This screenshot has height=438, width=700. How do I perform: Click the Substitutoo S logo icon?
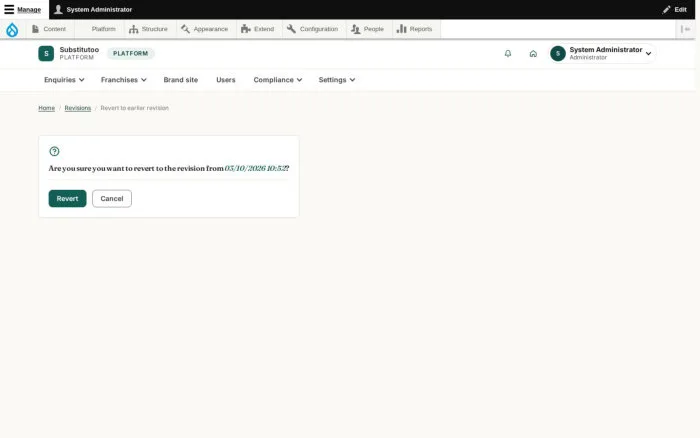tap(46, 54)
